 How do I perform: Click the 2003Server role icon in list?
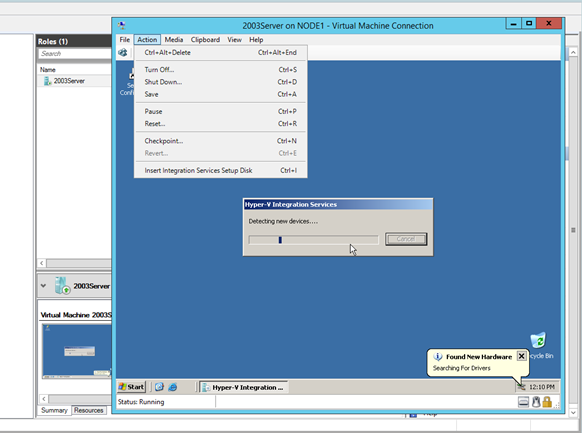(x=48, y=81)
